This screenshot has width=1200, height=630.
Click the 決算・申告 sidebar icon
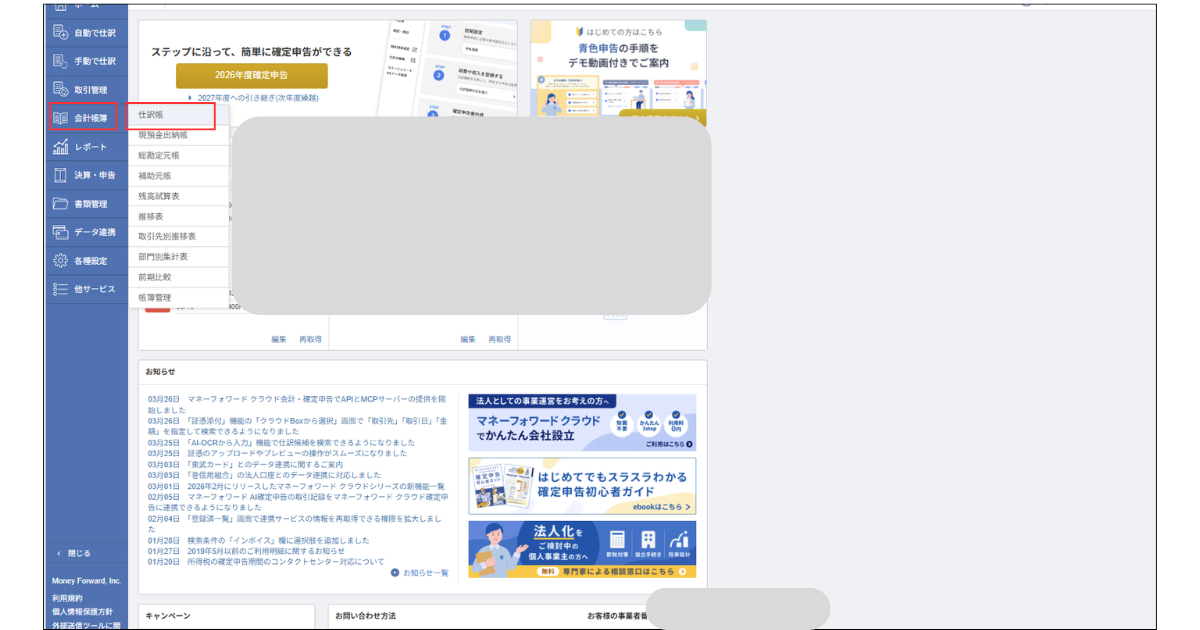pos(60,175)
